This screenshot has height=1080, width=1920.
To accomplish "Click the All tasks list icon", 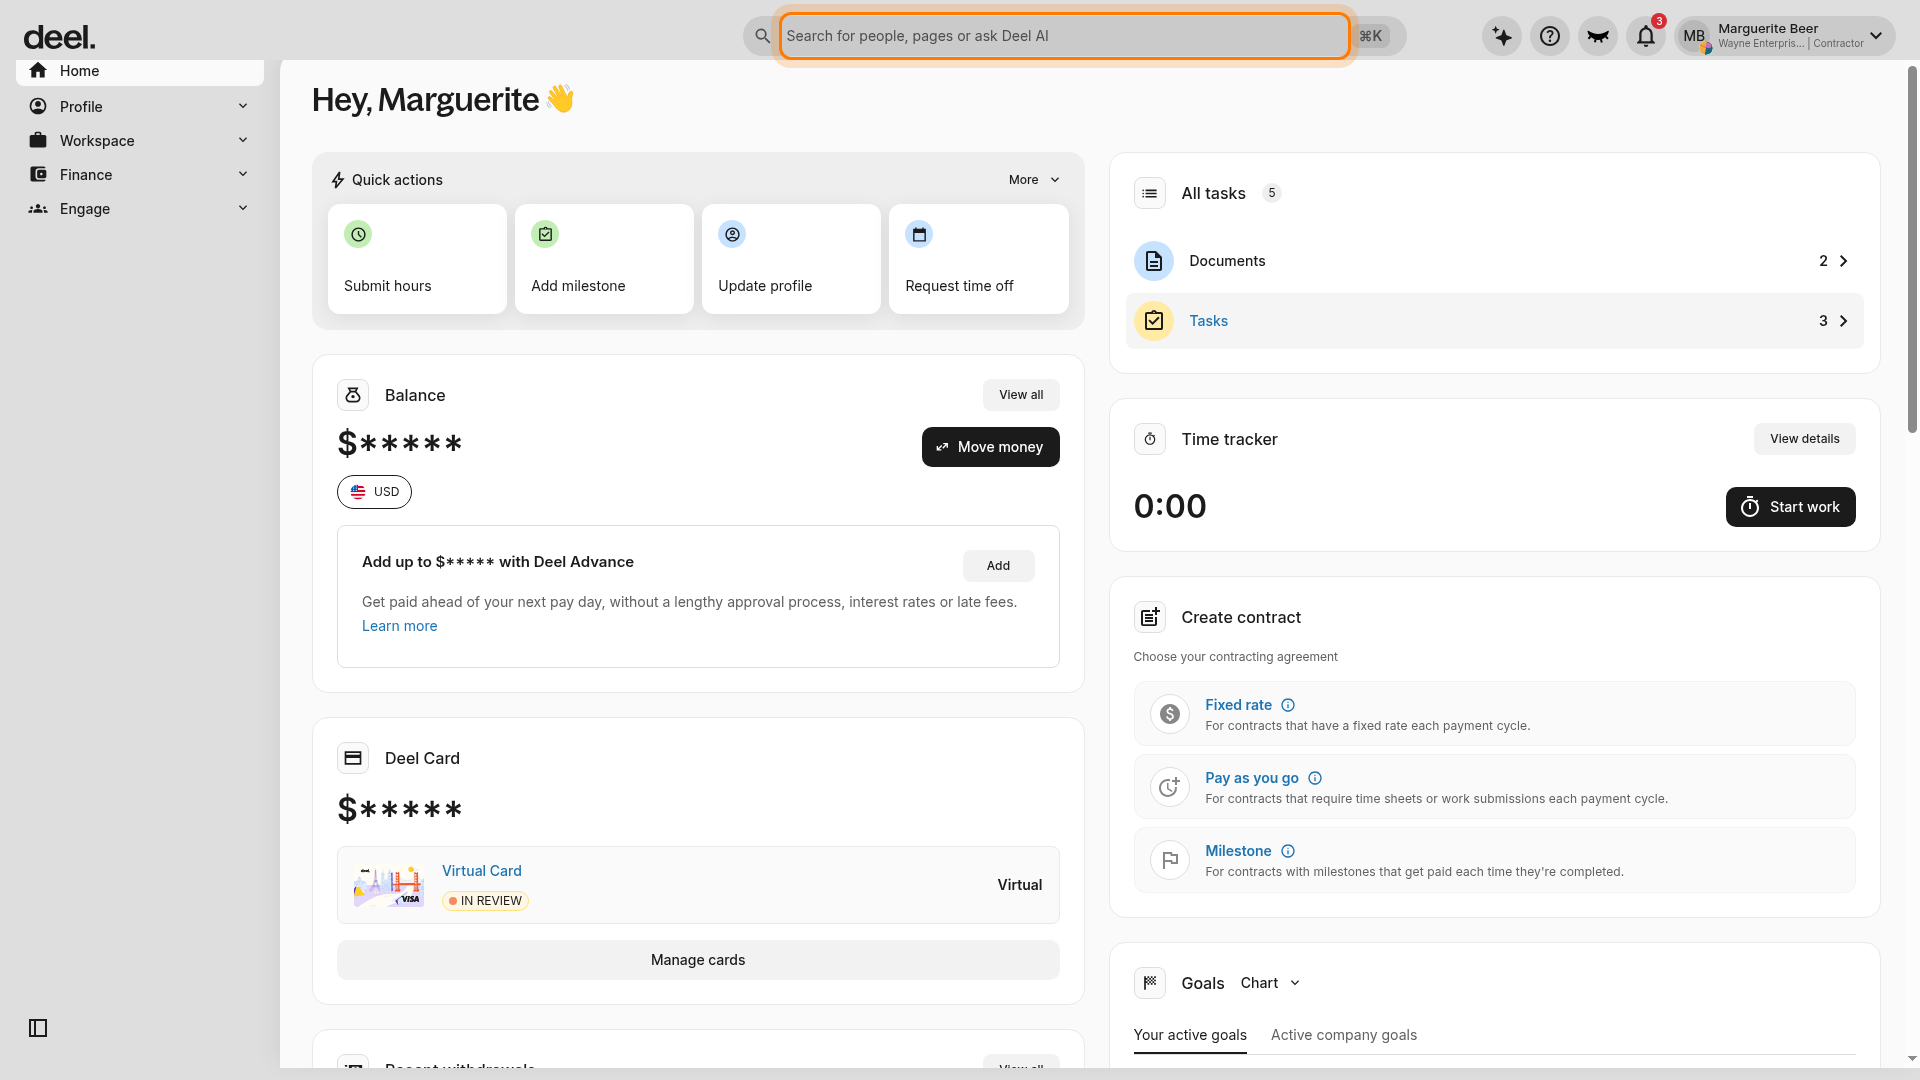I will click(1150, 193).
